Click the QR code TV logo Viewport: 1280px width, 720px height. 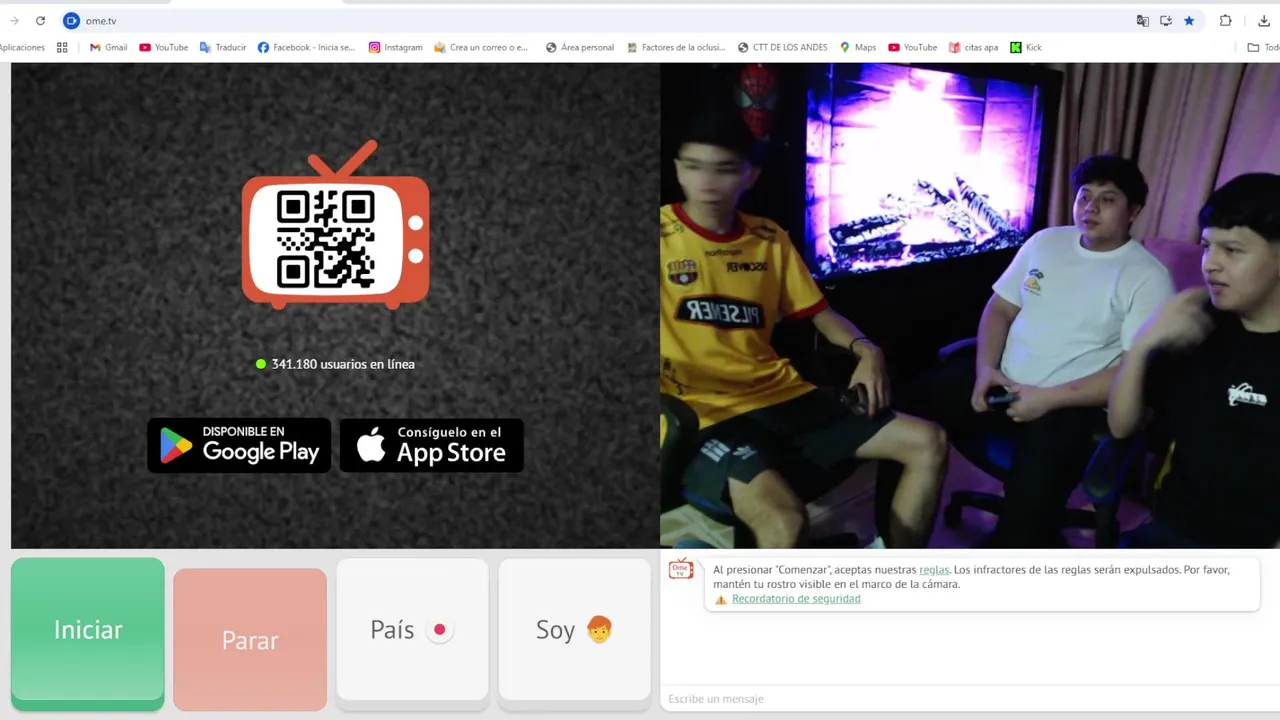tap(336, 225)
